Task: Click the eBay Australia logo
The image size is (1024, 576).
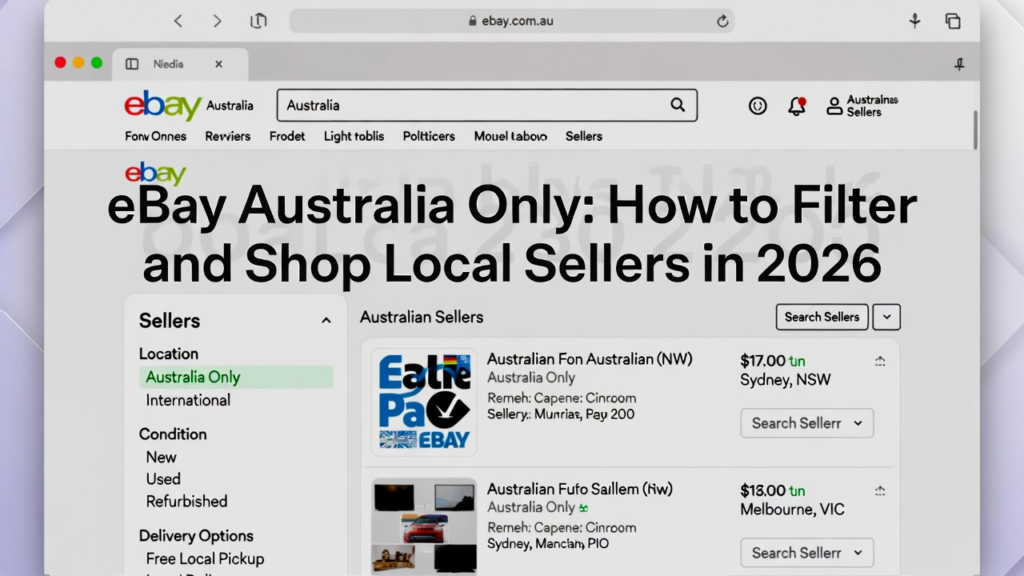Action: point(162,105)
